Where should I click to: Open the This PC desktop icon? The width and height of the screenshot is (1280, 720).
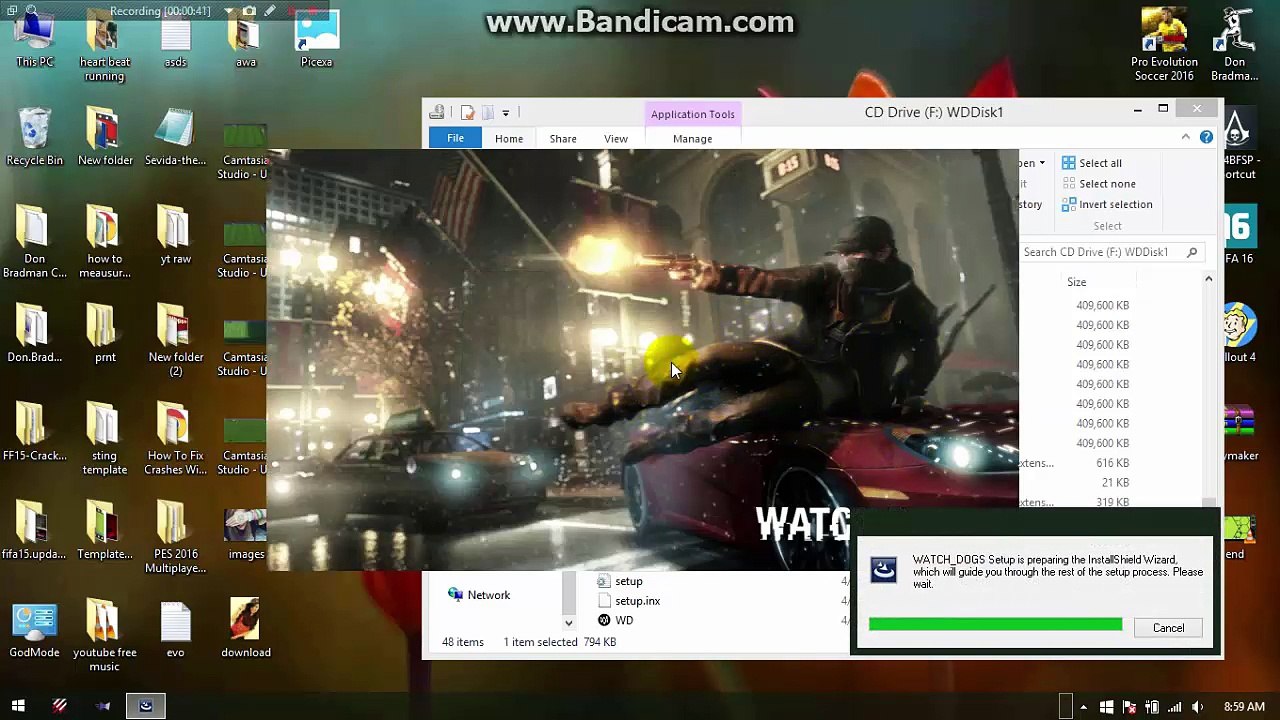[34, 40]
